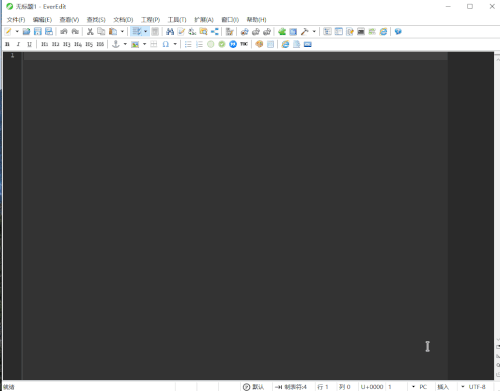Click the color palette icon

259,44
